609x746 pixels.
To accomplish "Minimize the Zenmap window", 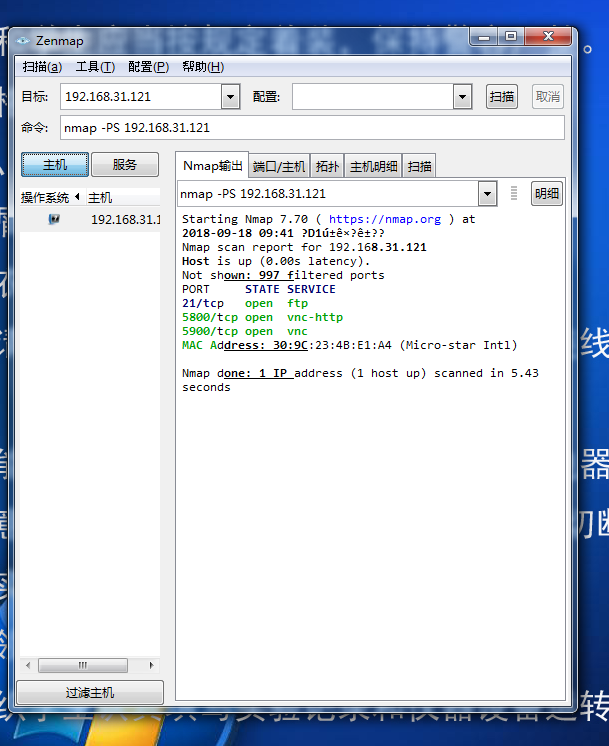I will pos(484,36).
